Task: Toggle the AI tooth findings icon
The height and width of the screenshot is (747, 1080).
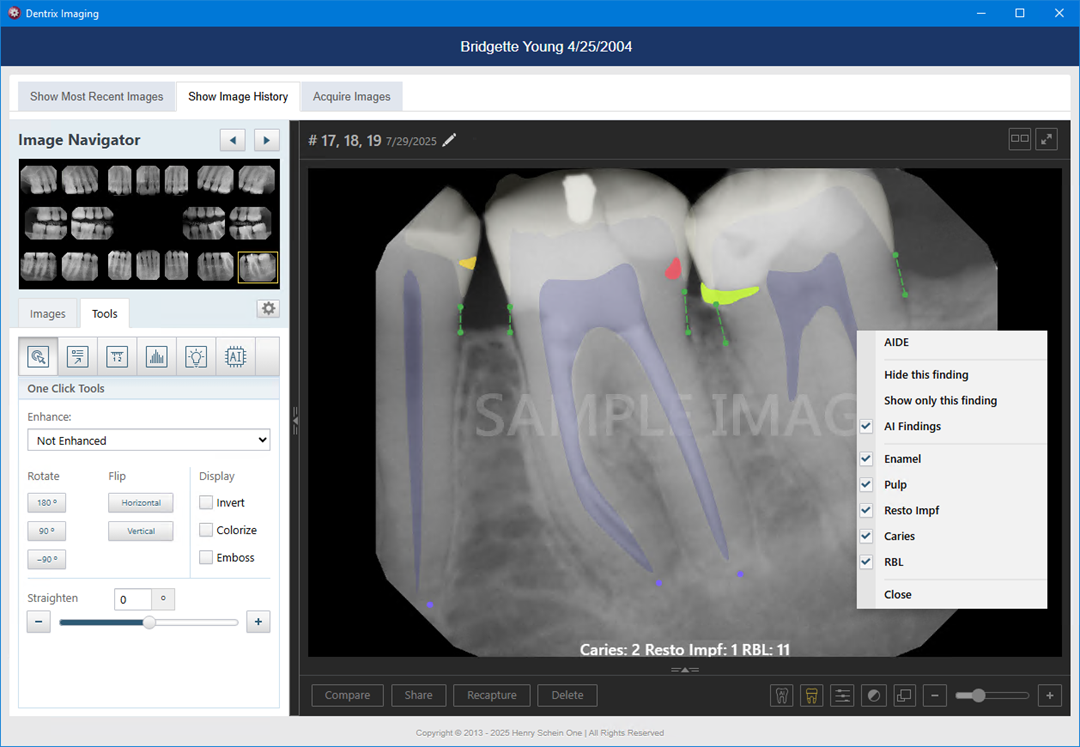Action: pos(782,695)
